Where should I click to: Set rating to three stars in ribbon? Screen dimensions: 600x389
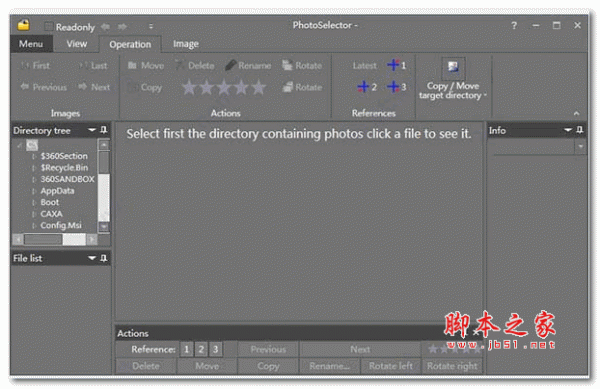[x=224, y=87]
